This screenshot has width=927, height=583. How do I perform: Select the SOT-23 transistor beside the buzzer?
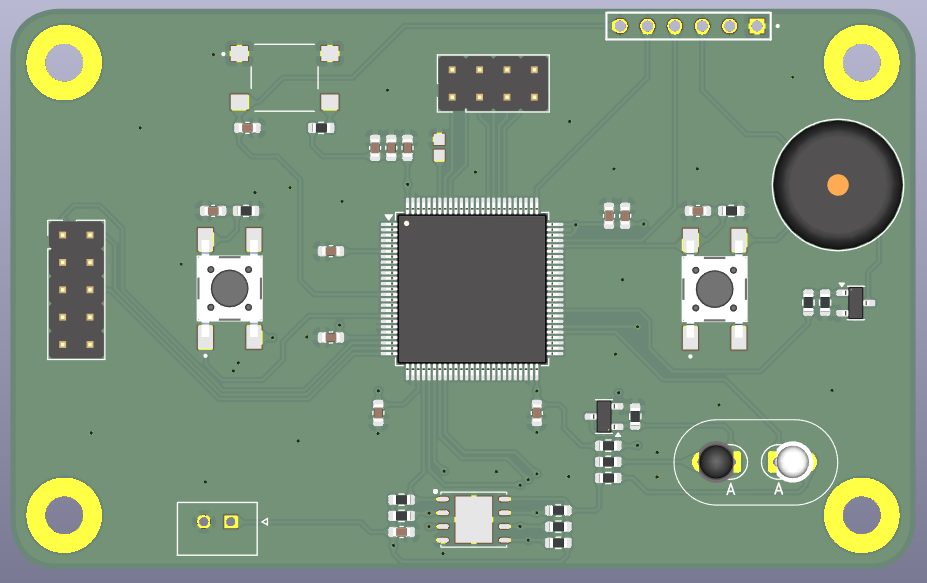coord(855,303)
